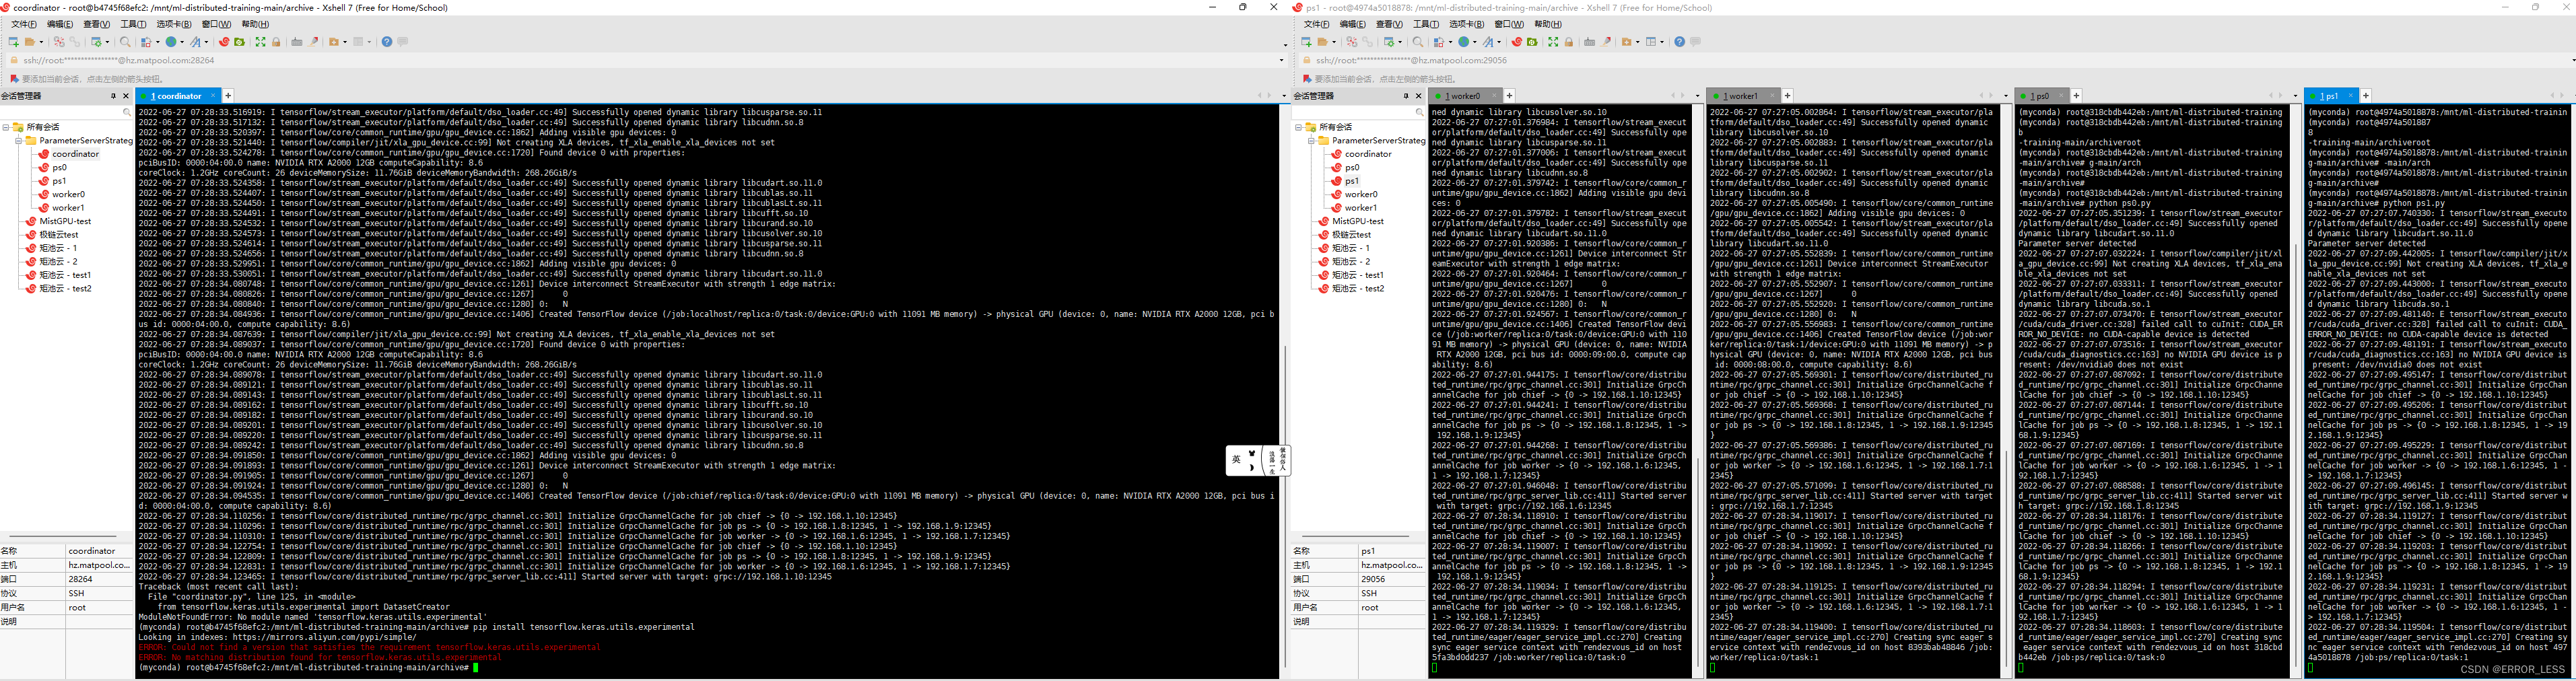Click color scheme icon in coordinator window toolbar

pos(146,42)
